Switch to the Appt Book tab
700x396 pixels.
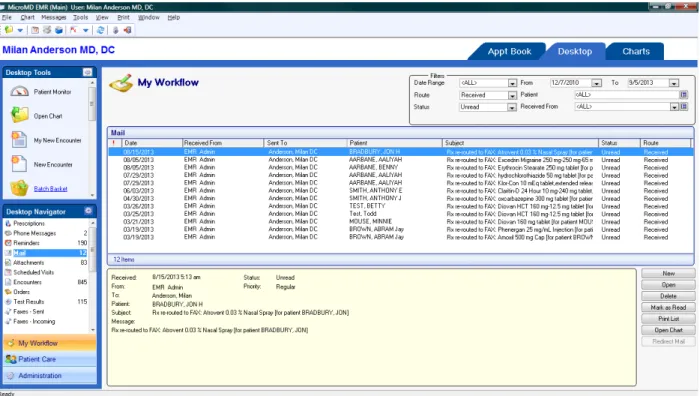509,51
